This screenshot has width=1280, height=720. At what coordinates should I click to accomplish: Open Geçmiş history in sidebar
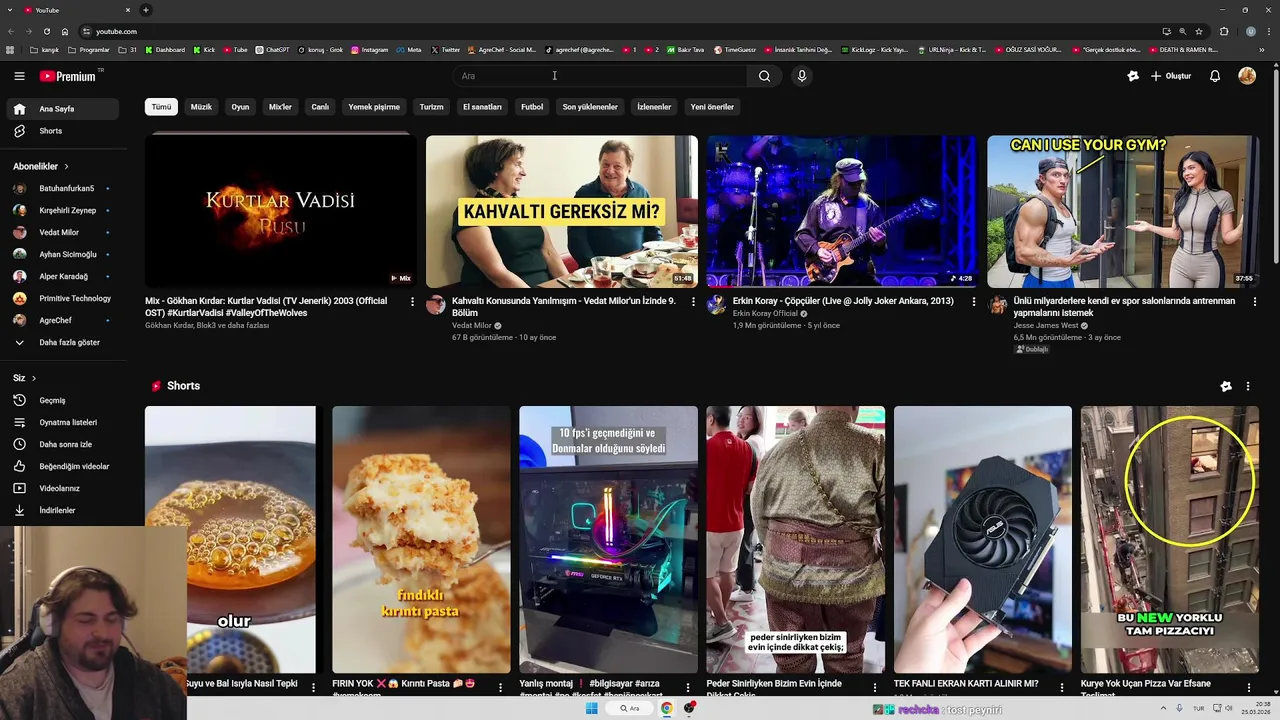coord(62,400)
